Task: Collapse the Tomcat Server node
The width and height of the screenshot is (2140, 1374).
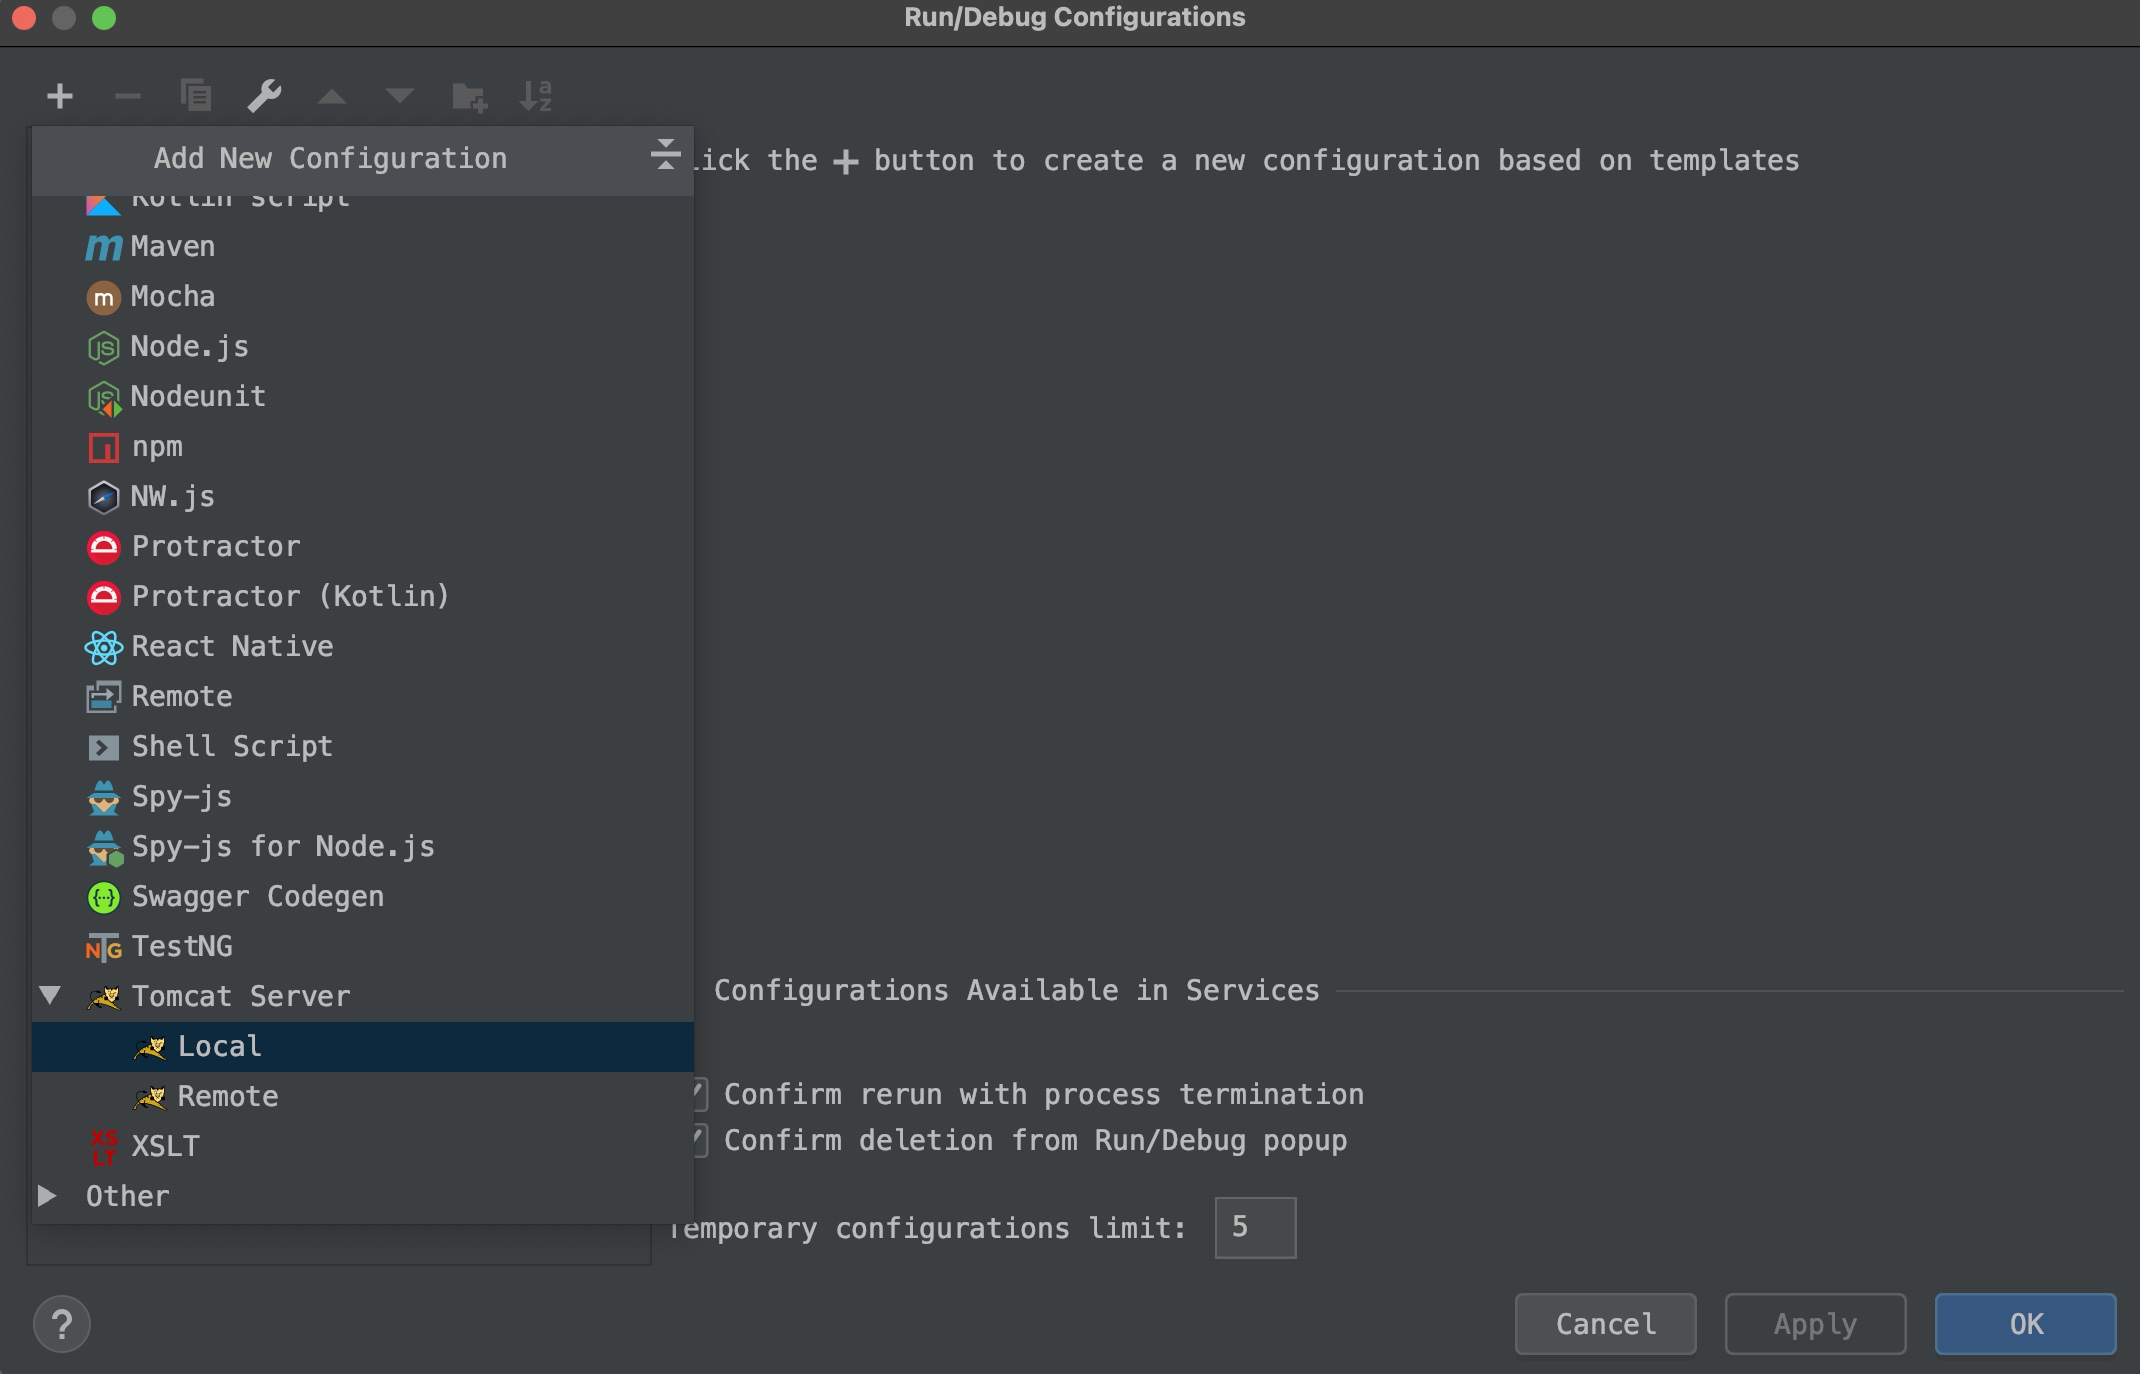Action: (50, 995)
